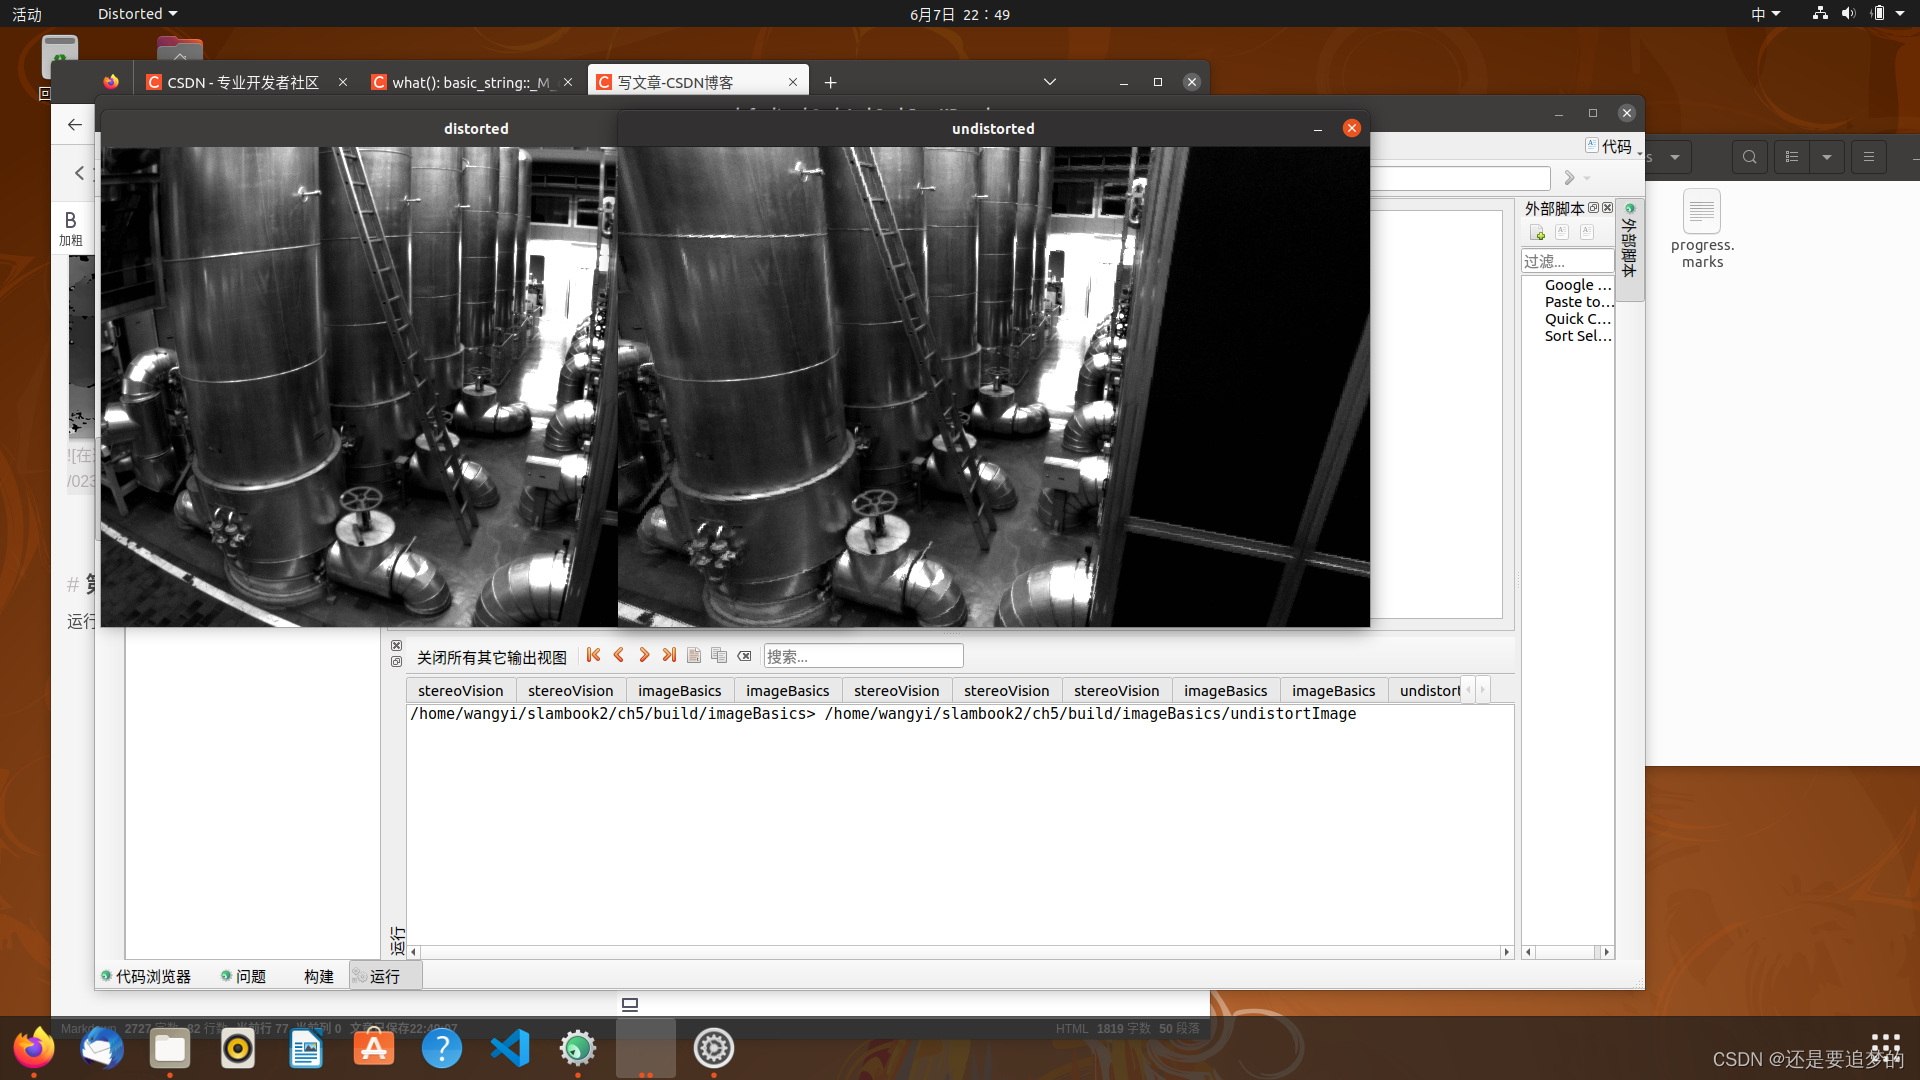Click the remove external script icon
The image size is (1920, 1080).
pos(1587,233)
